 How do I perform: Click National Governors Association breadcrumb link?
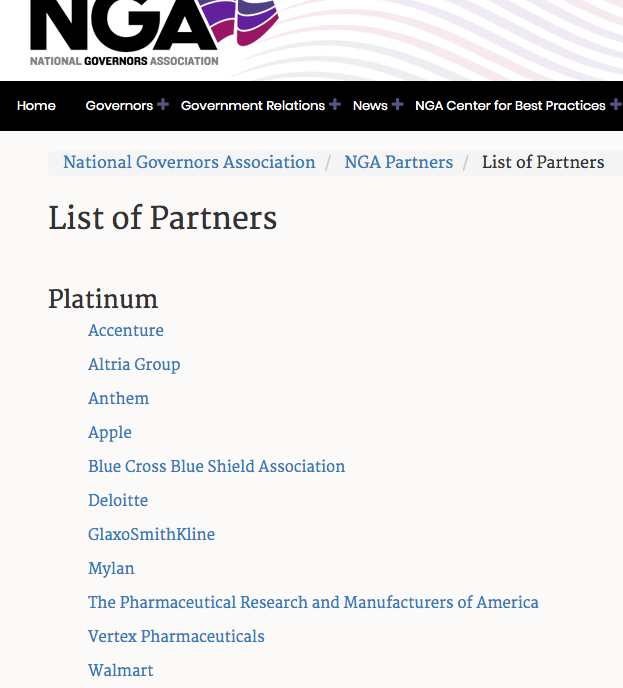[x=189, y=162]
